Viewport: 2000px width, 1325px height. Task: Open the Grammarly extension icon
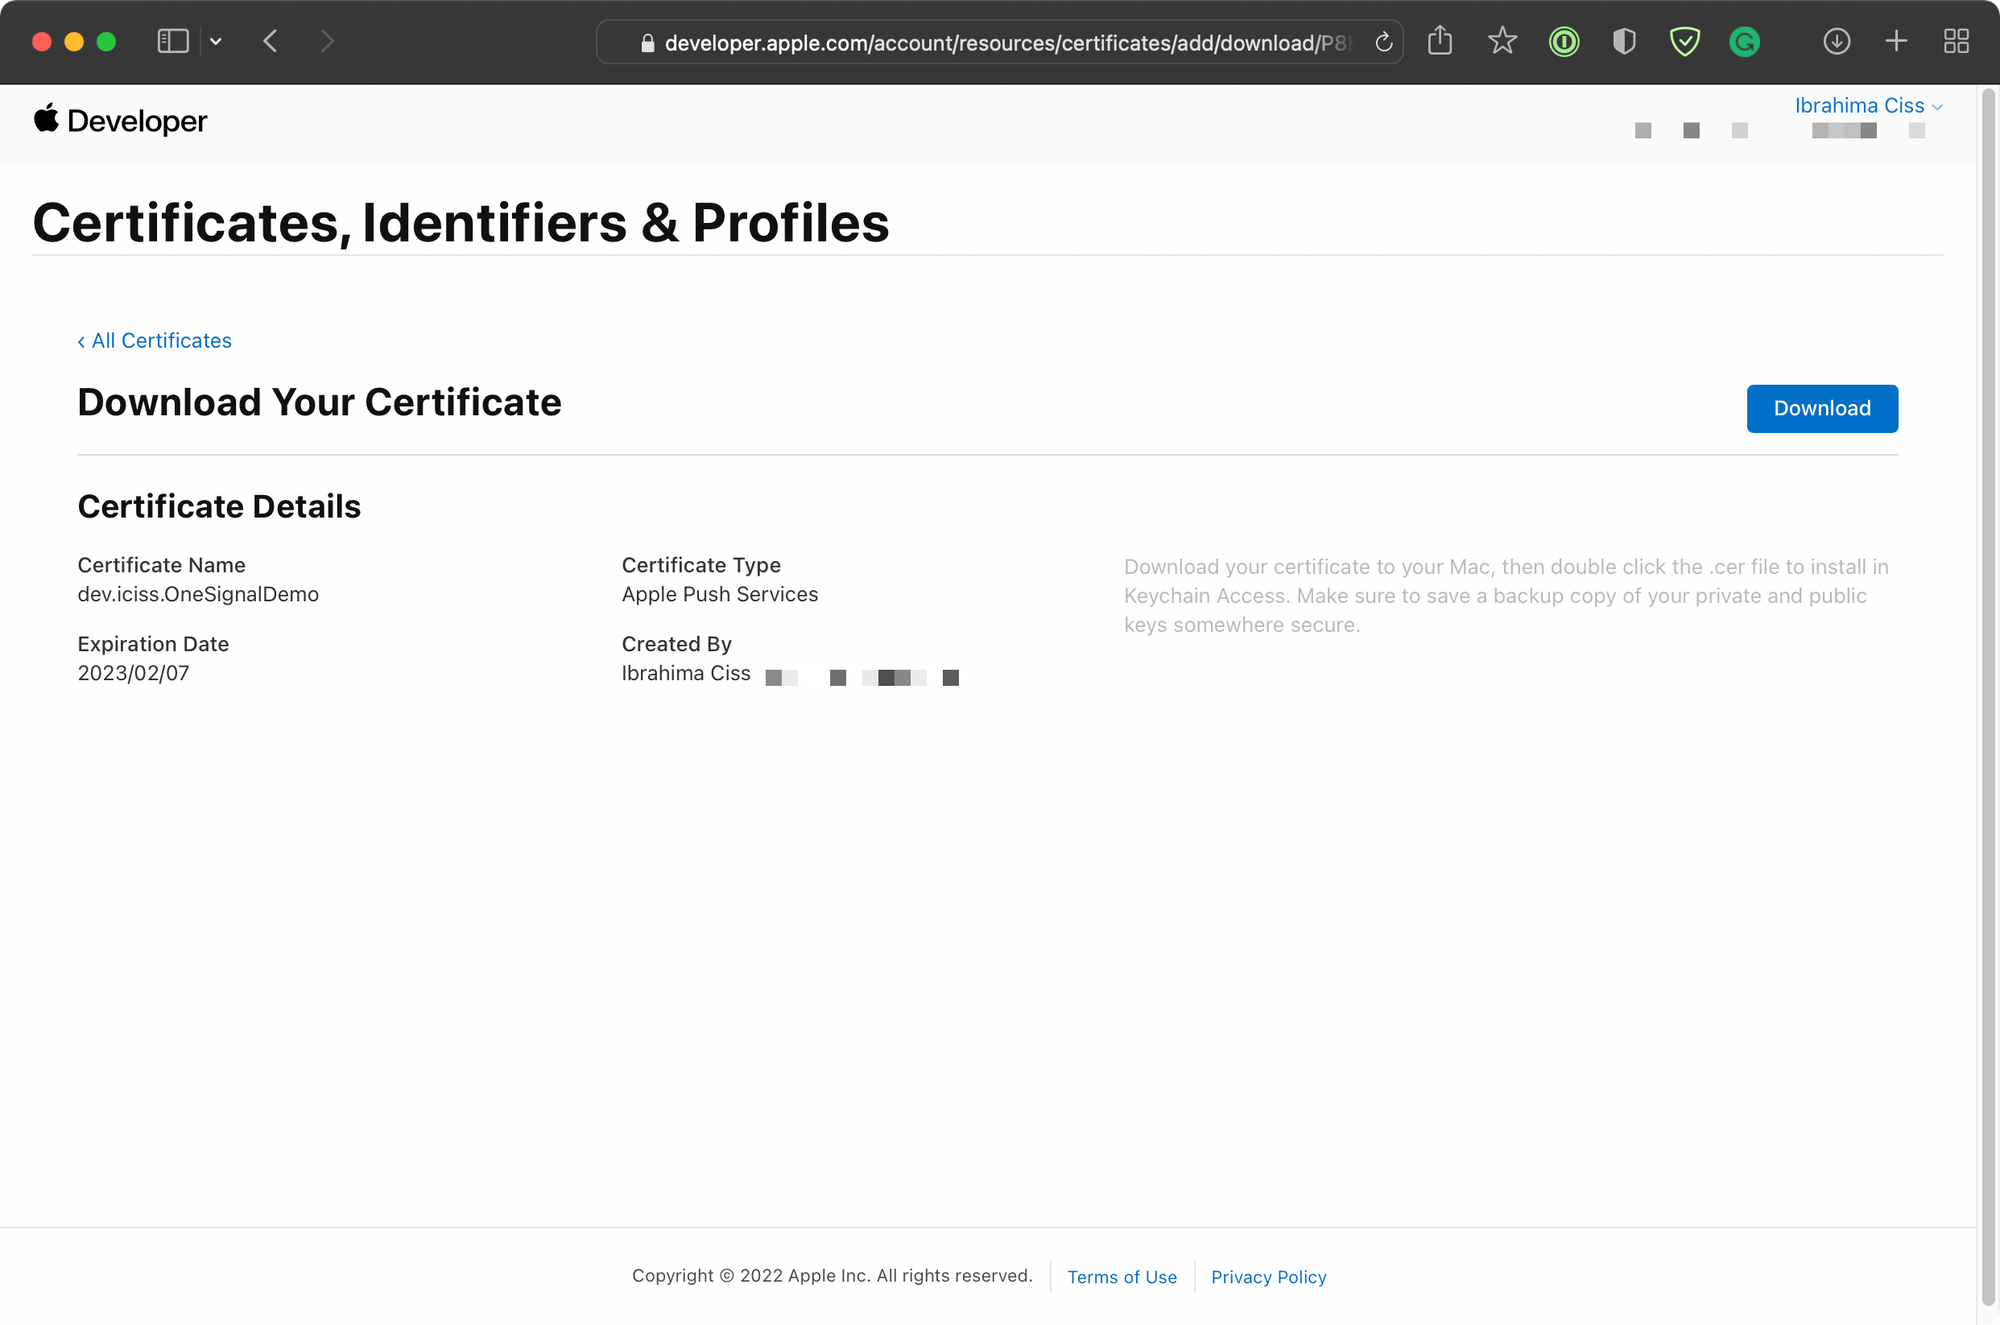pos(1745,41)
